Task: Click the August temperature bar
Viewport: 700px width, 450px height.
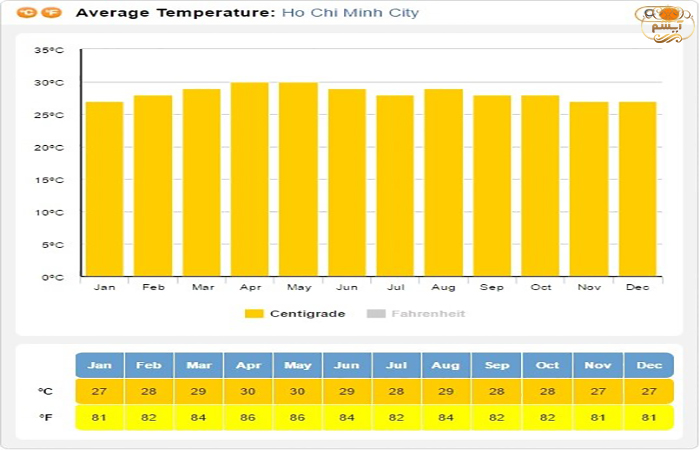Action: tap(443, 183)
